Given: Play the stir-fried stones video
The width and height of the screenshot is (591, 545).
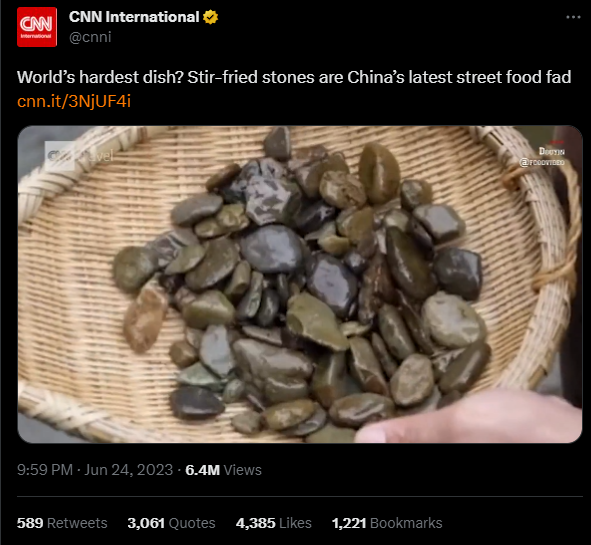Looking at the screenshot, I should tap(300, 284).
